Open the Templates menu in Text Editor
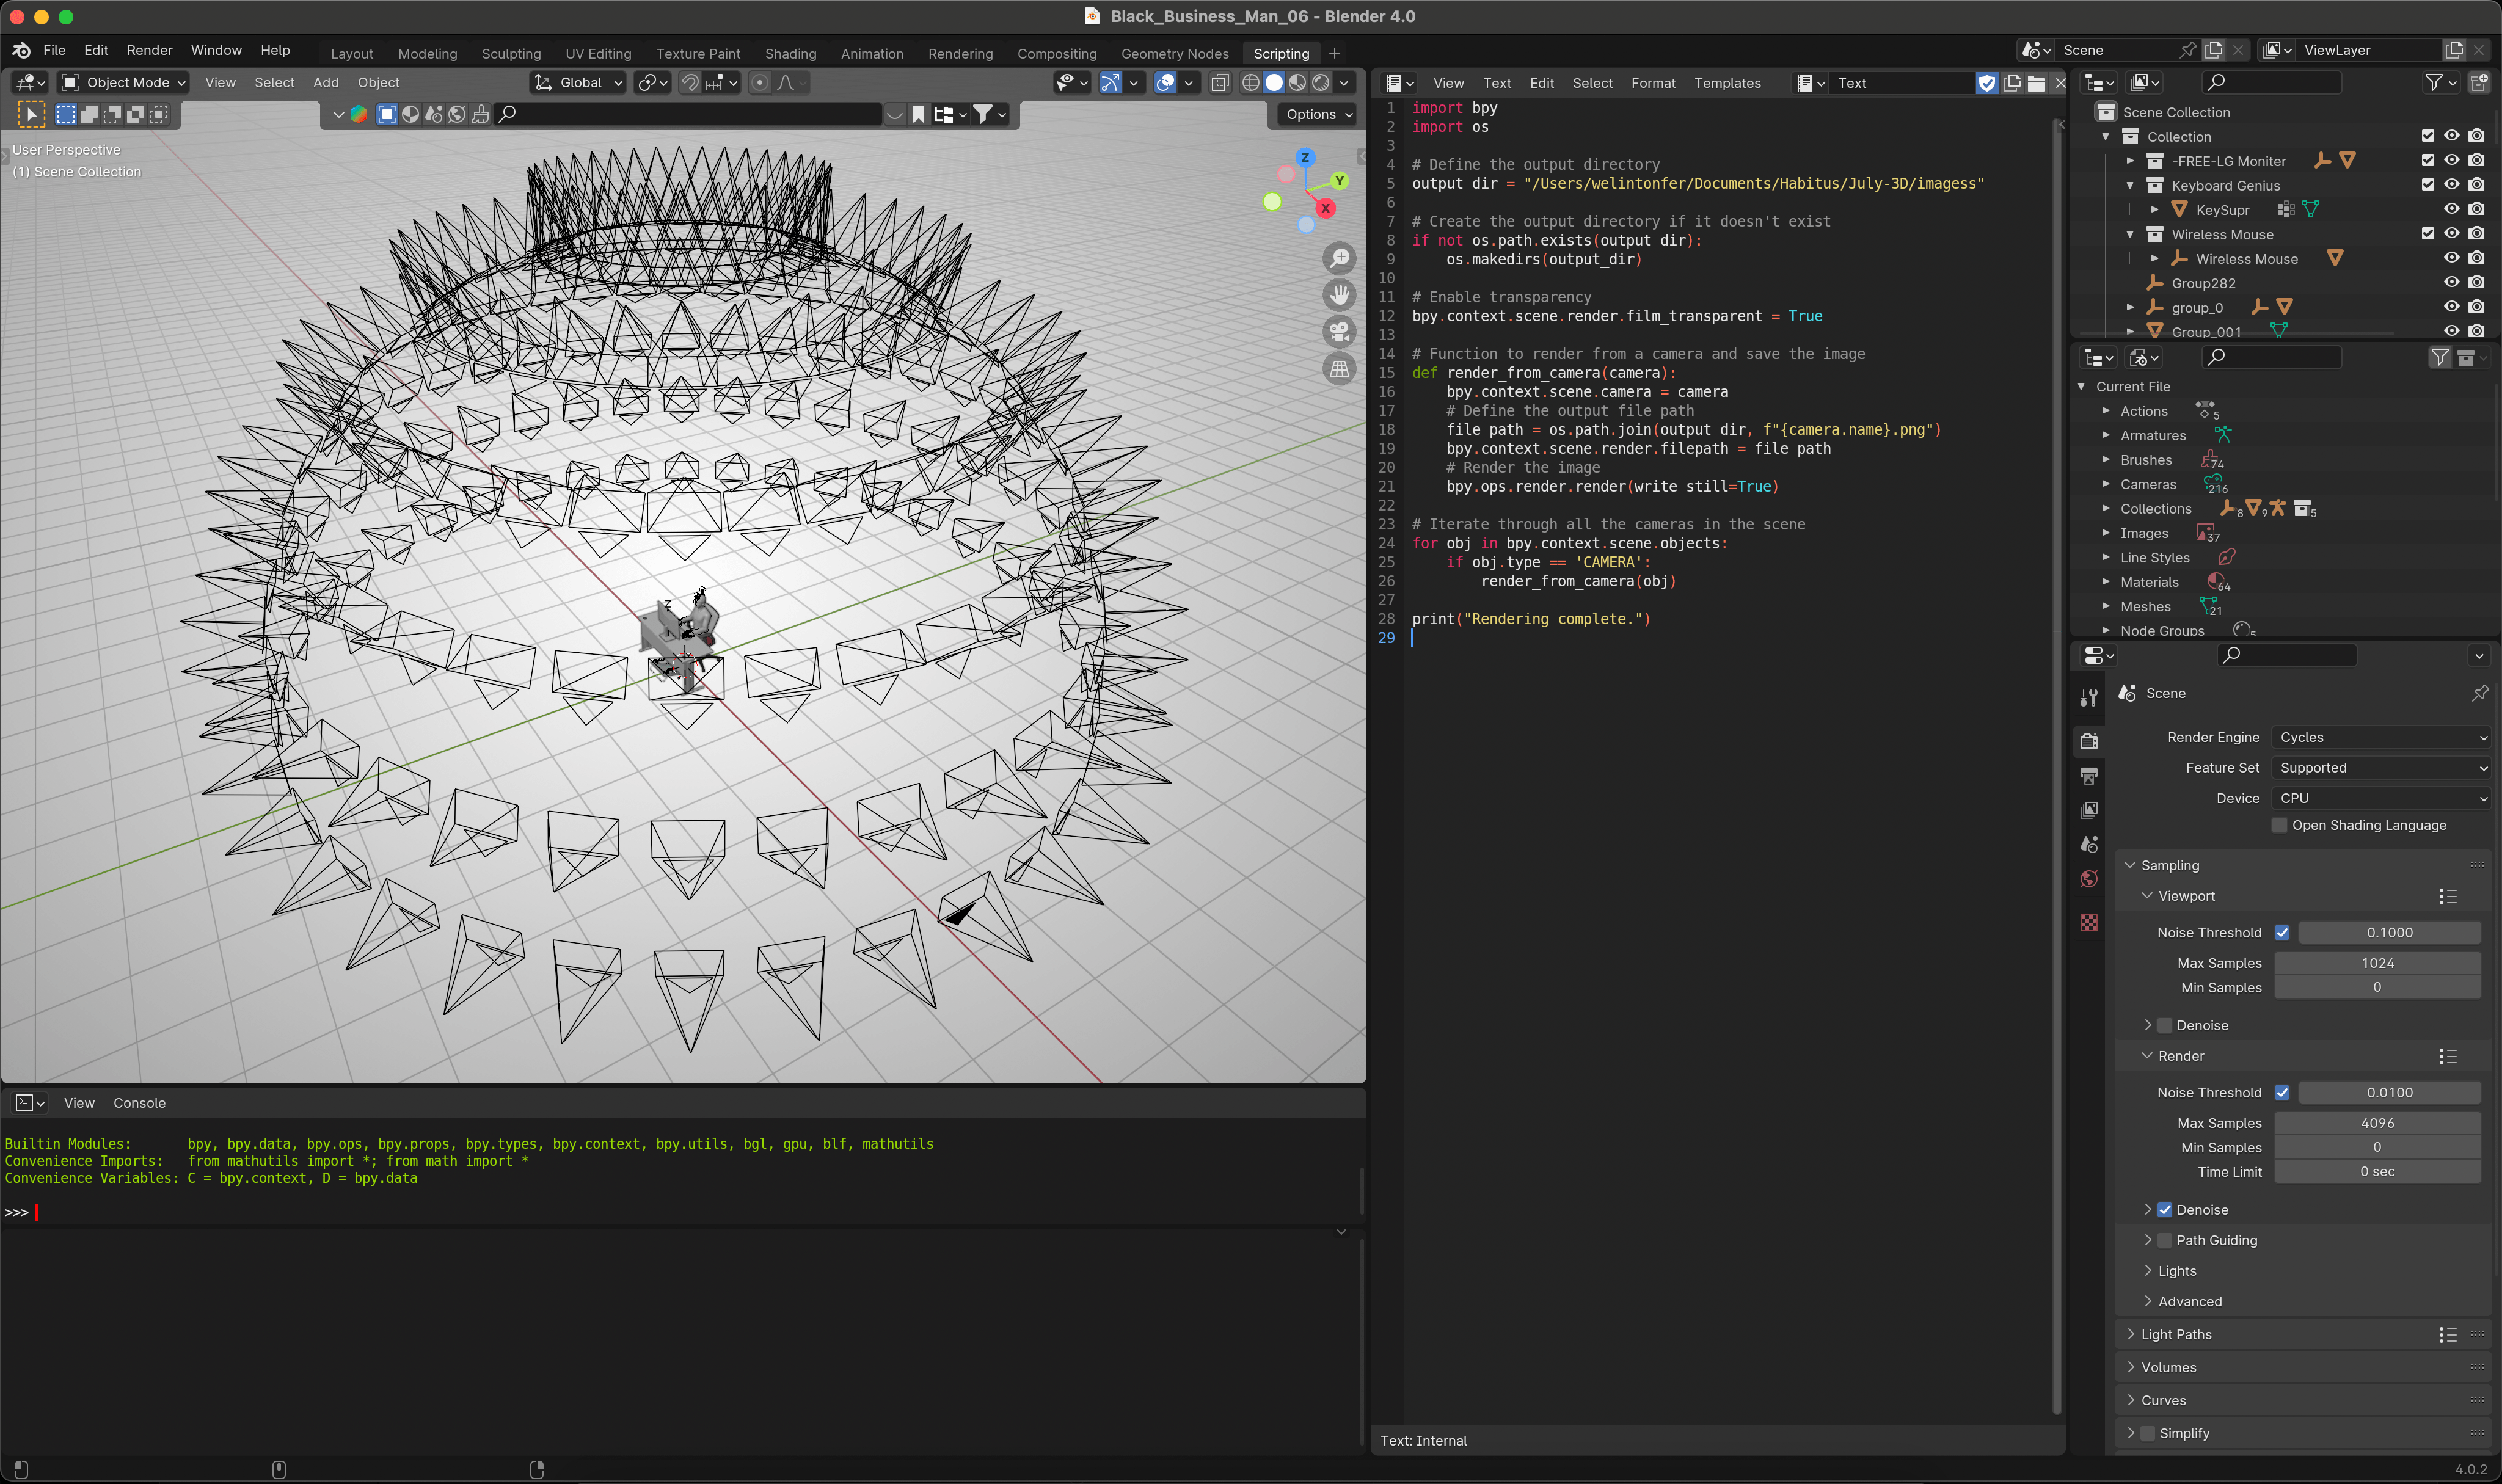The image size is (2502, 1484). (x=1727, y=83)
